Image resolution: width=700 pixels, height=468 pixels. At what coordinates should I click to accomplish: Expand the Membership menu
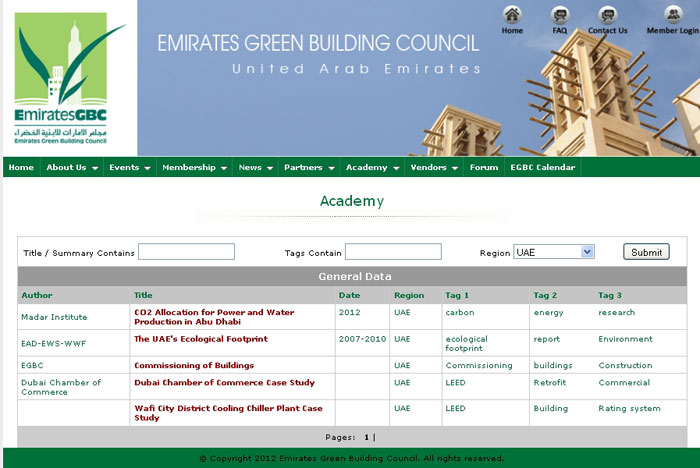194,167
